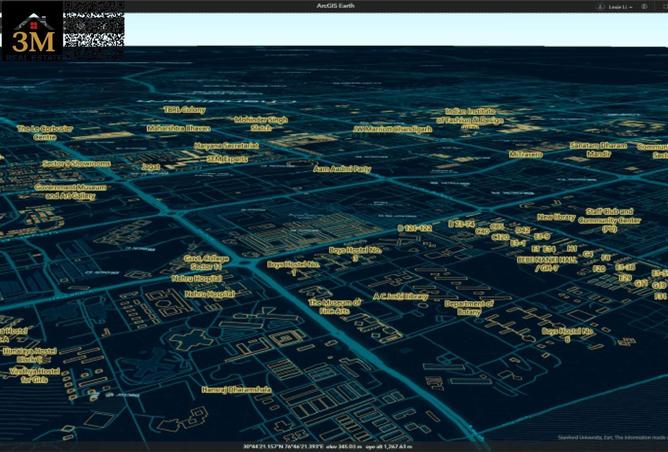Select the Vindhya Hostel for Girls label

coord(35,374)
